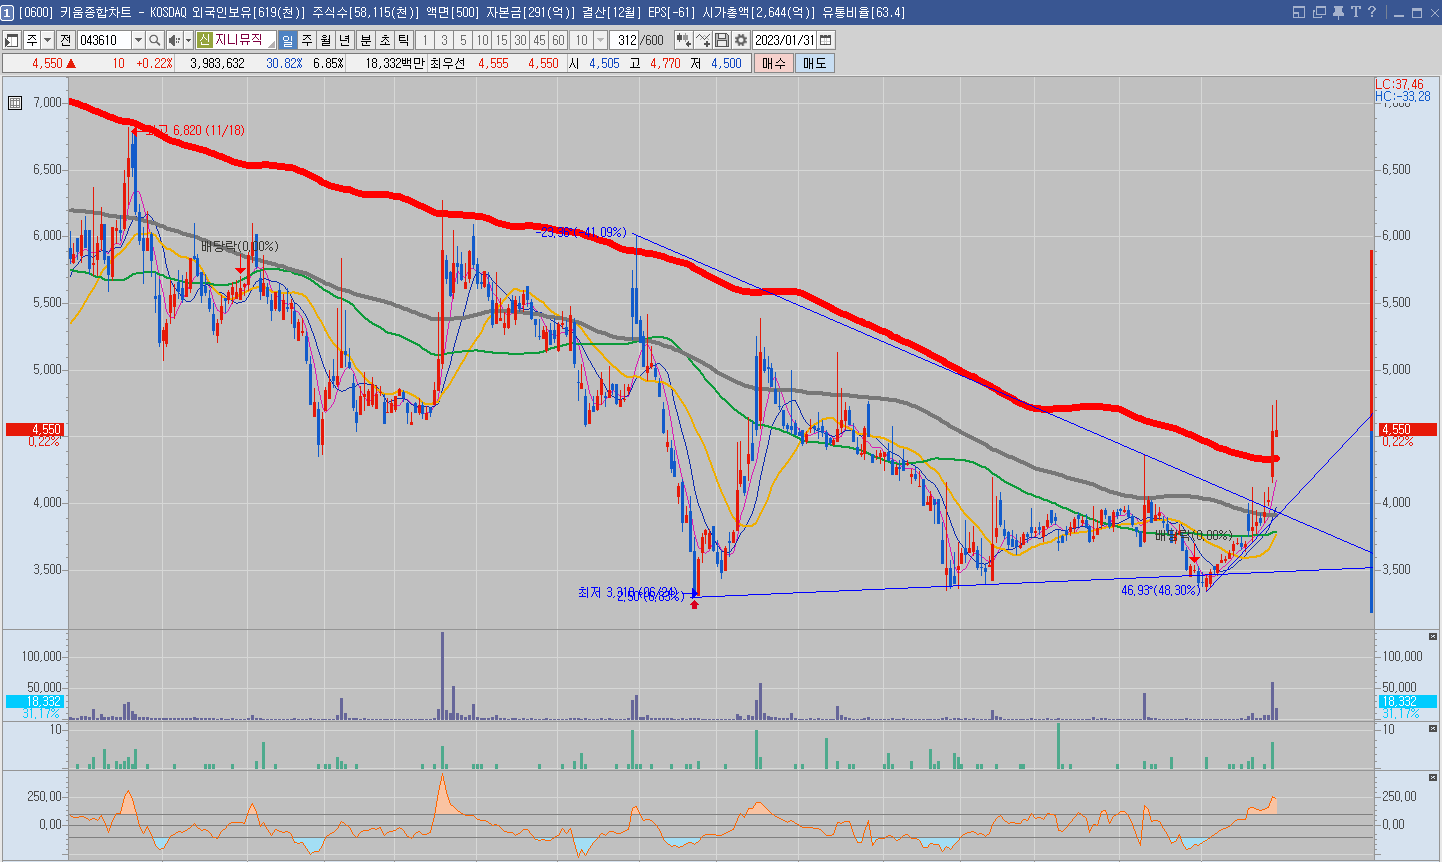This screenshot has width=1442, height=862.
Task: Open help with the question mark icon
Action: click(1372, 12)
